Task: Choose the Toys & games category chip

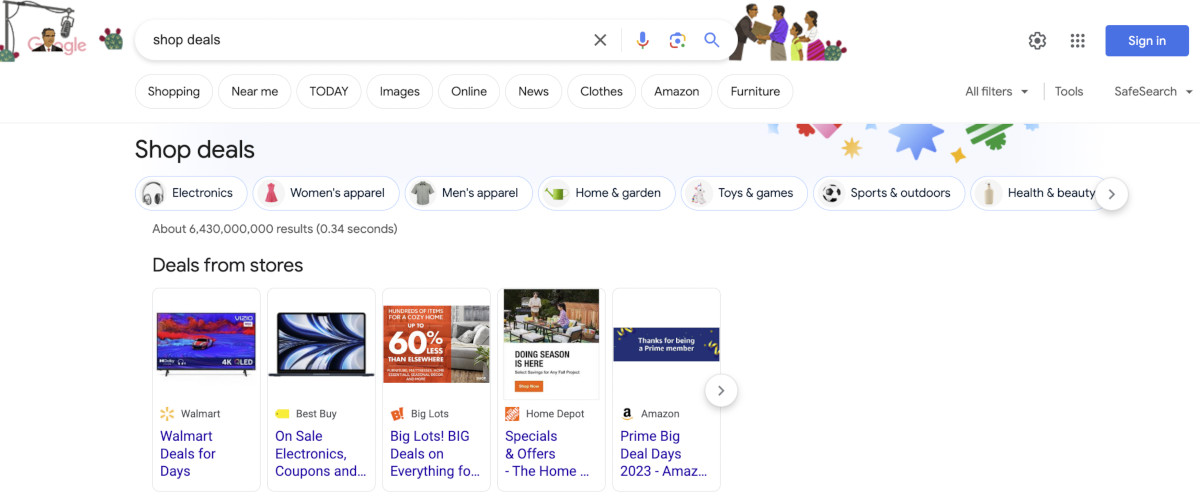Action: (x=744, y=193)
